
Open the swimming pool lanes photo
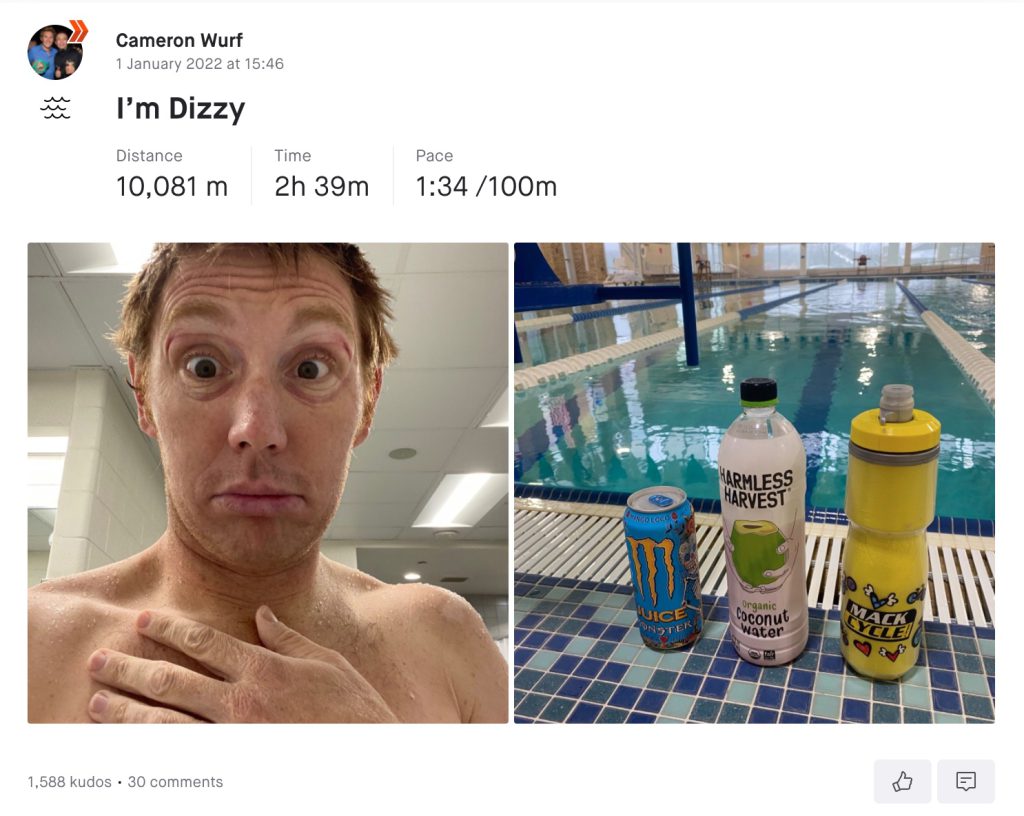[754, 483]
